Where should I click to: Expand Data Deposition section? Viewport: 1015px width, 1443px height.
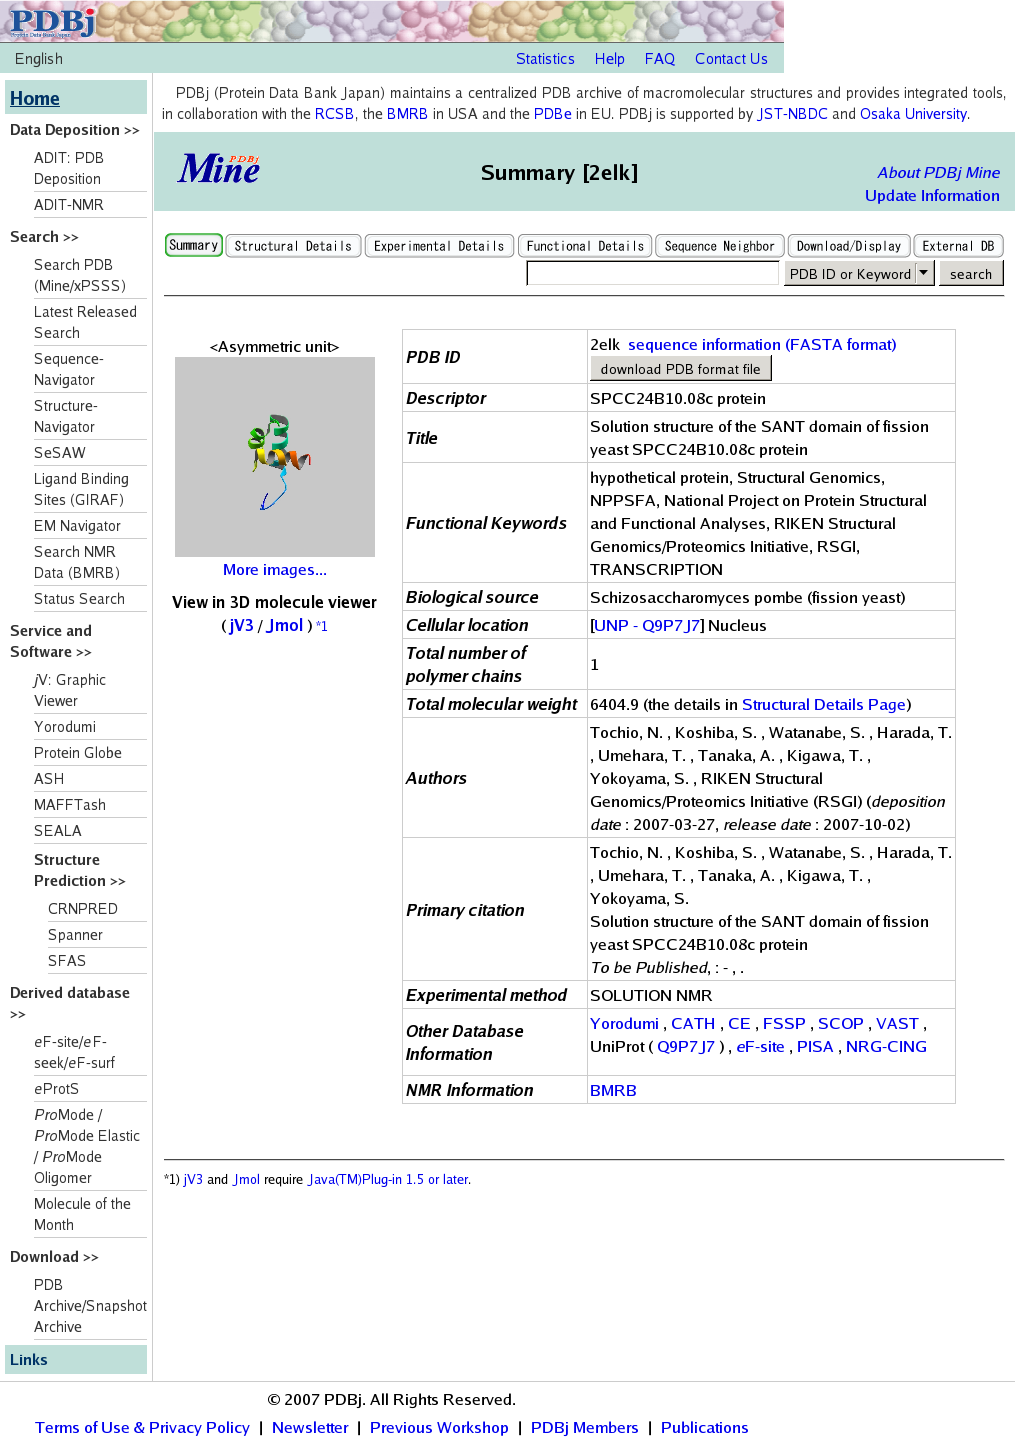coord(75,130)
